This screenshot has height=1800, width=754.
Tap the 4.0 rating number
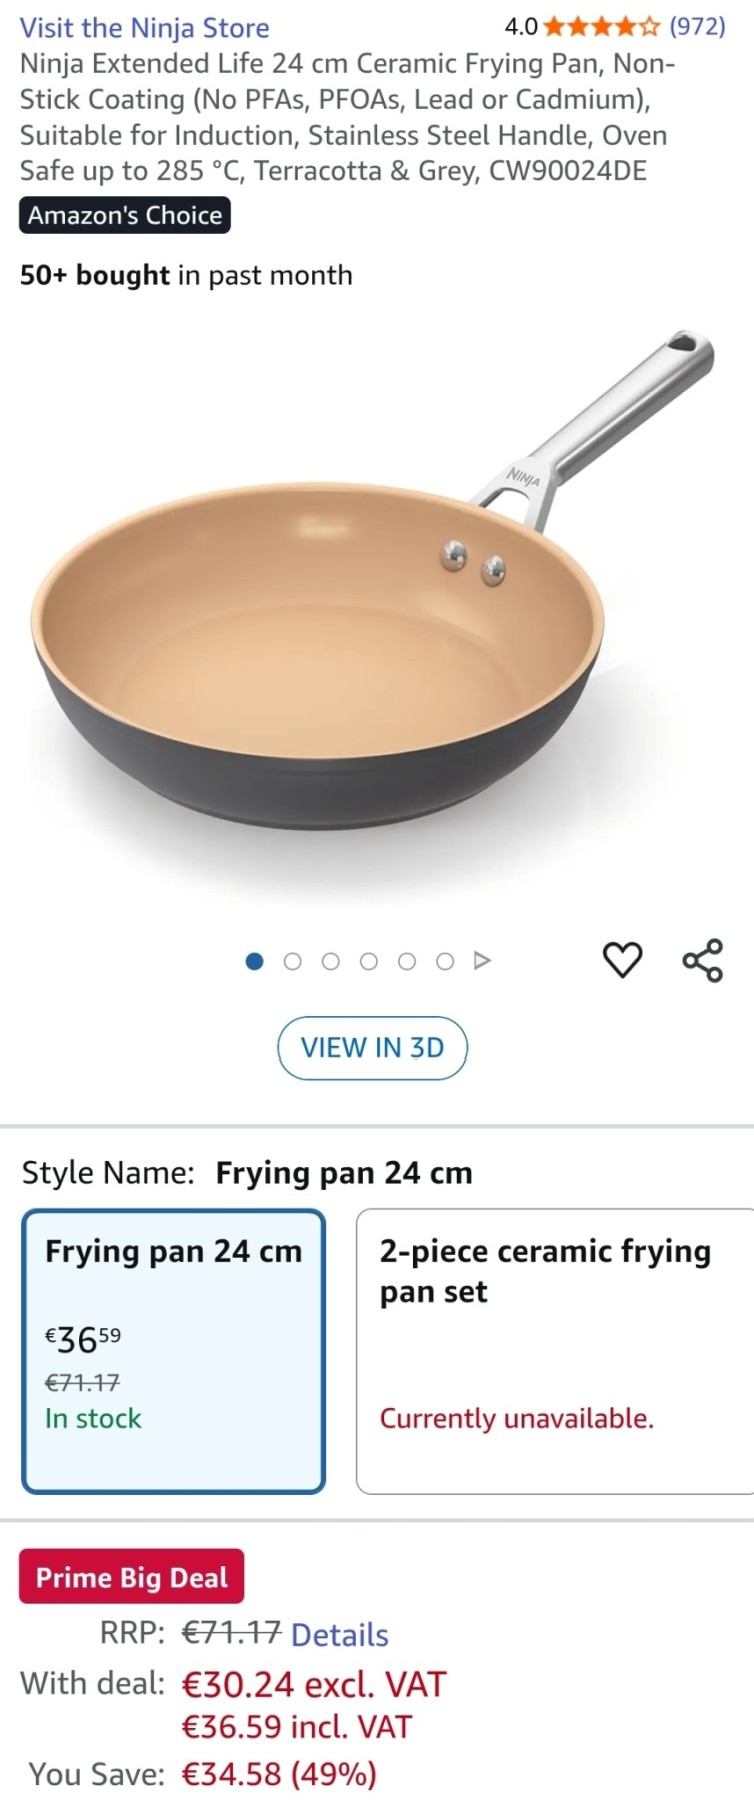point(521,27)
